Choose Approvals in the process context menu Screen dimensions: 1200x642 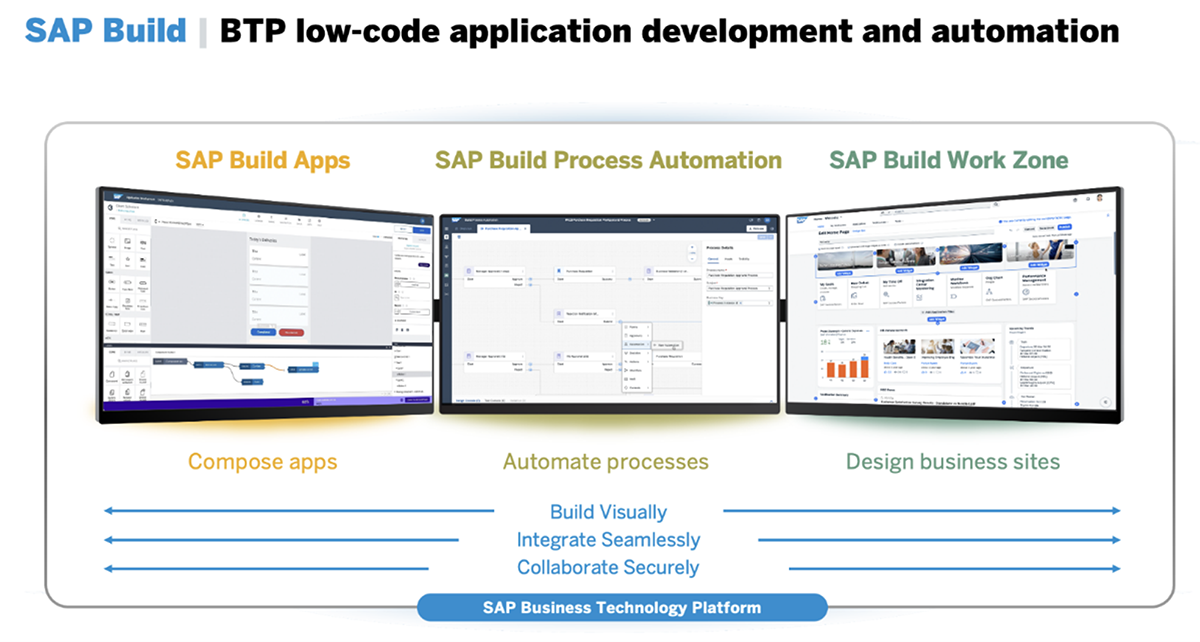pyautogui.click(x=637, y=336)
